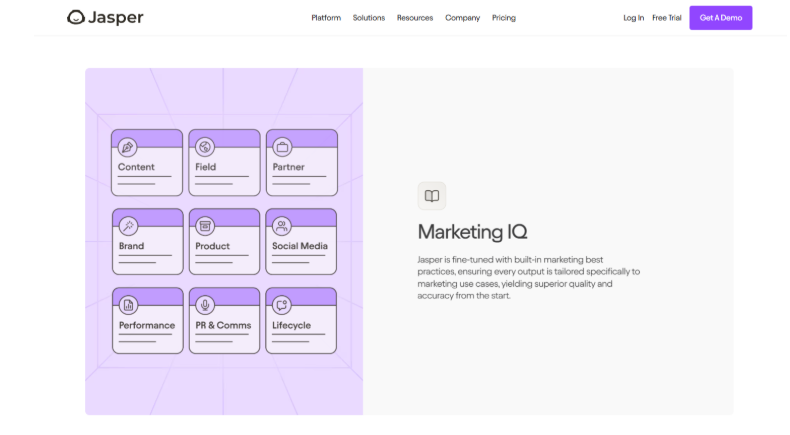Image resolution: width=790 pixels, height=435 pixels.
Task: Select the Product card label
Action: 213,246
